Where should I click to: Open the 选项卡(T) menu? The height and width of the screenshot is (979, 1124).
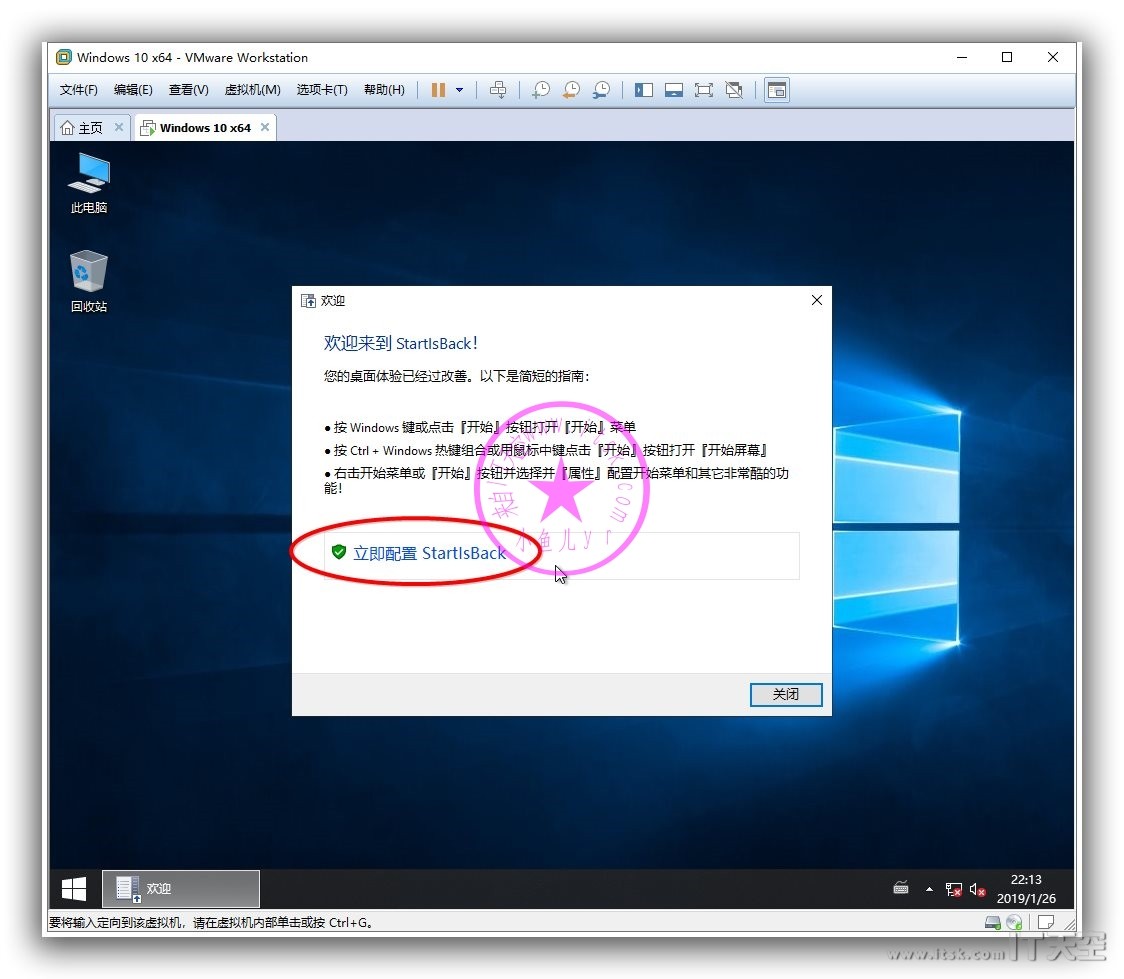(x=322, y=90)
